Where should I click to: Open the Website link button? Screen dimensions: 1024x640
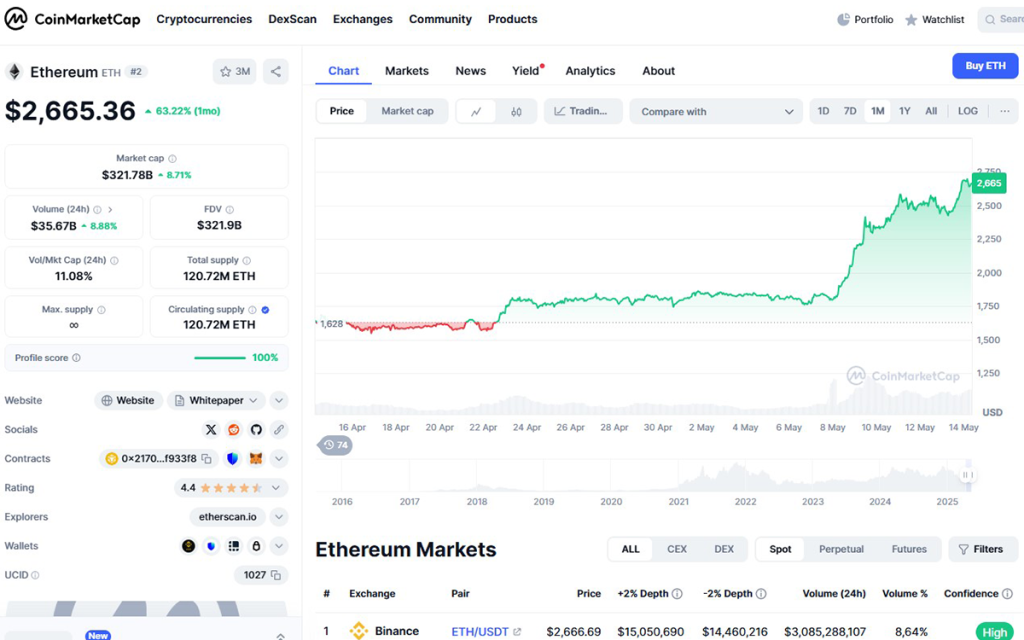point(129,400)
